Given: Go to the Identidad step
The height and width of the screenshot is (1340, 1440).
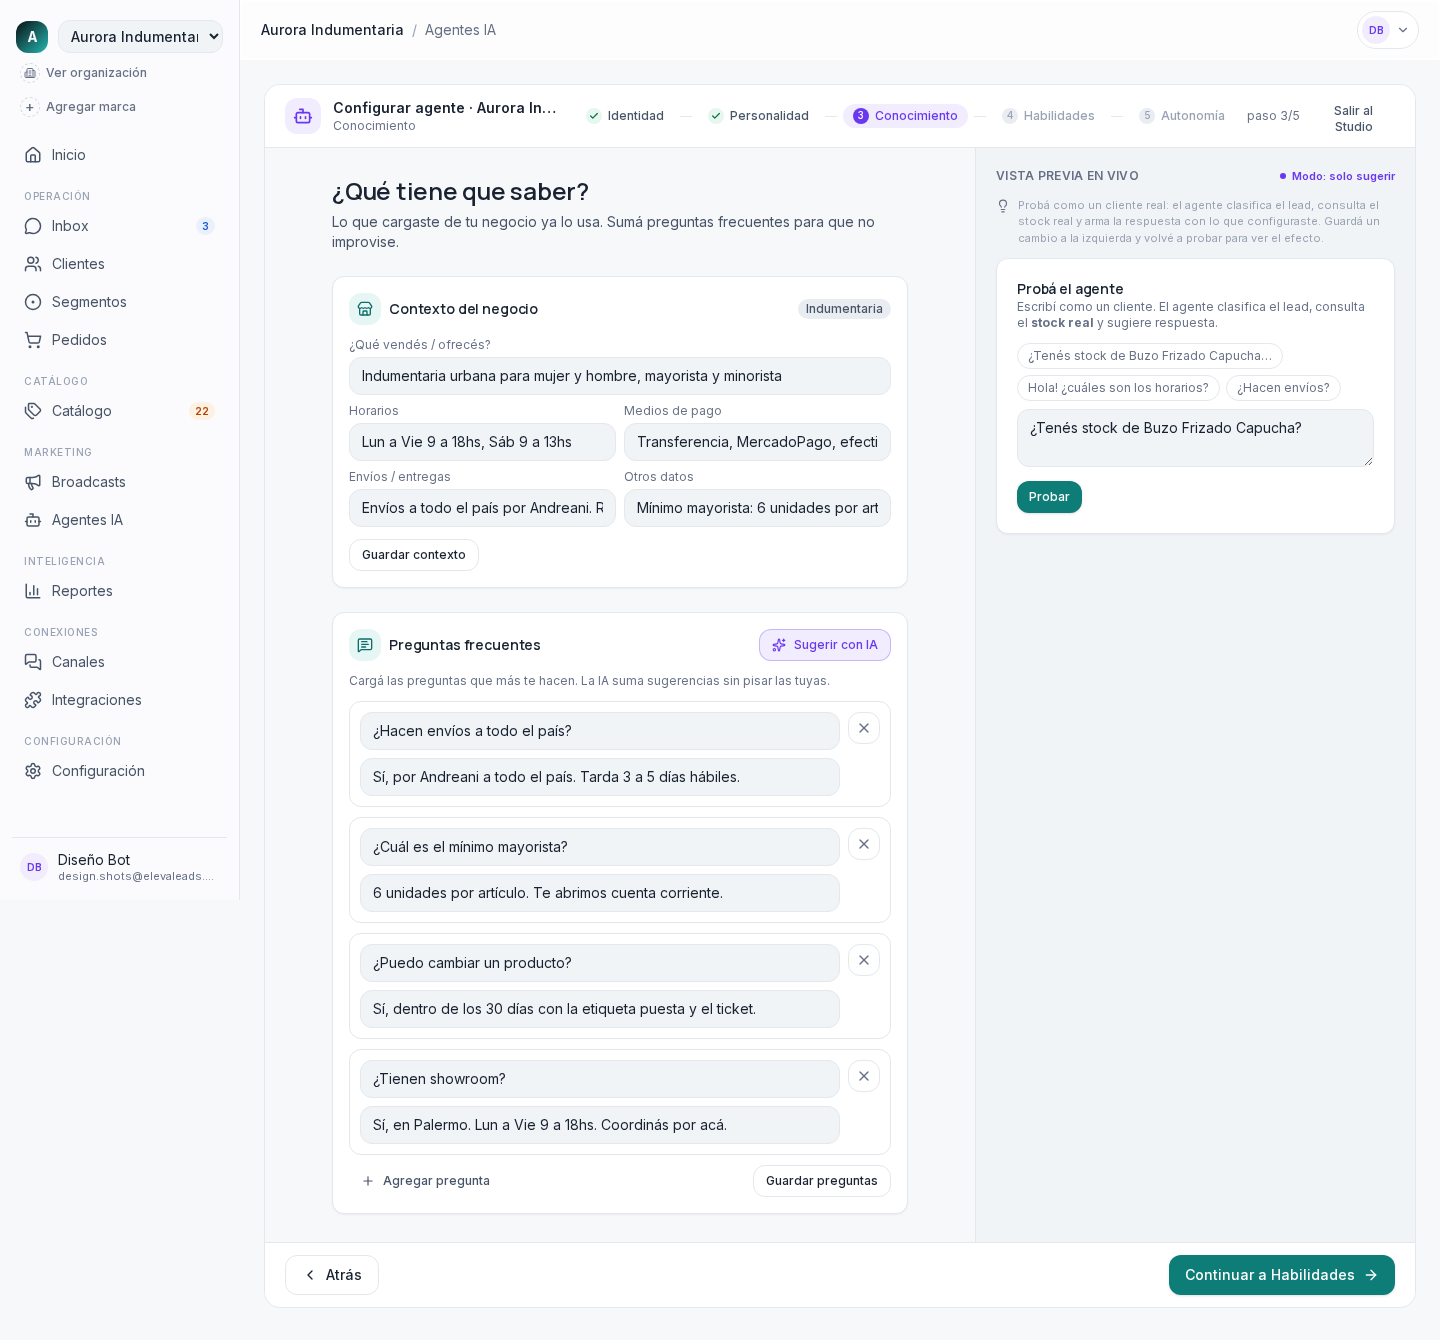Looking at the screenshot, I should (x=626, y=116).
